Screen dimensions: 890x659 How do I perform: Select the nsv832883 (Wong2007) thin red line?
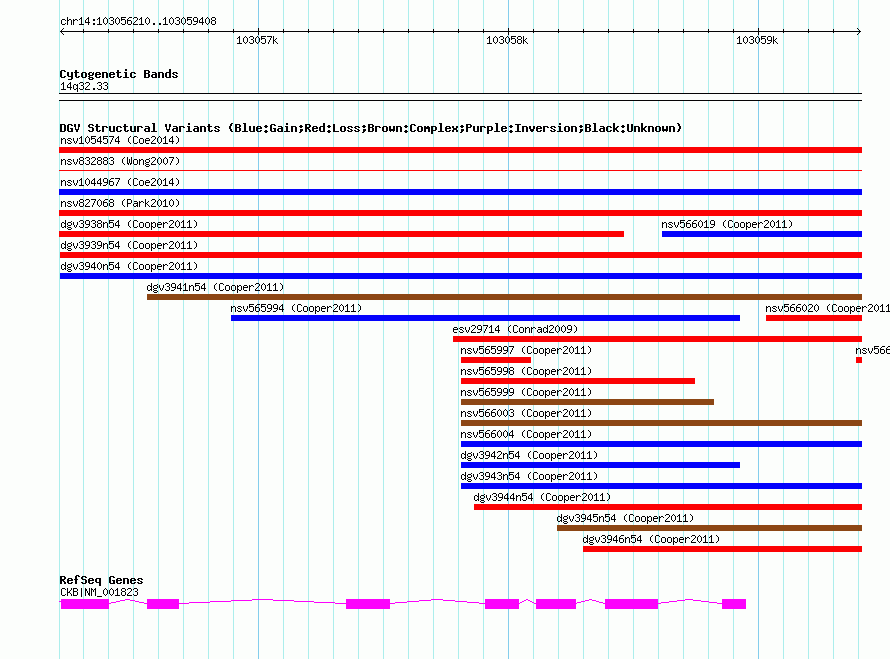click(x=460, y=170)
